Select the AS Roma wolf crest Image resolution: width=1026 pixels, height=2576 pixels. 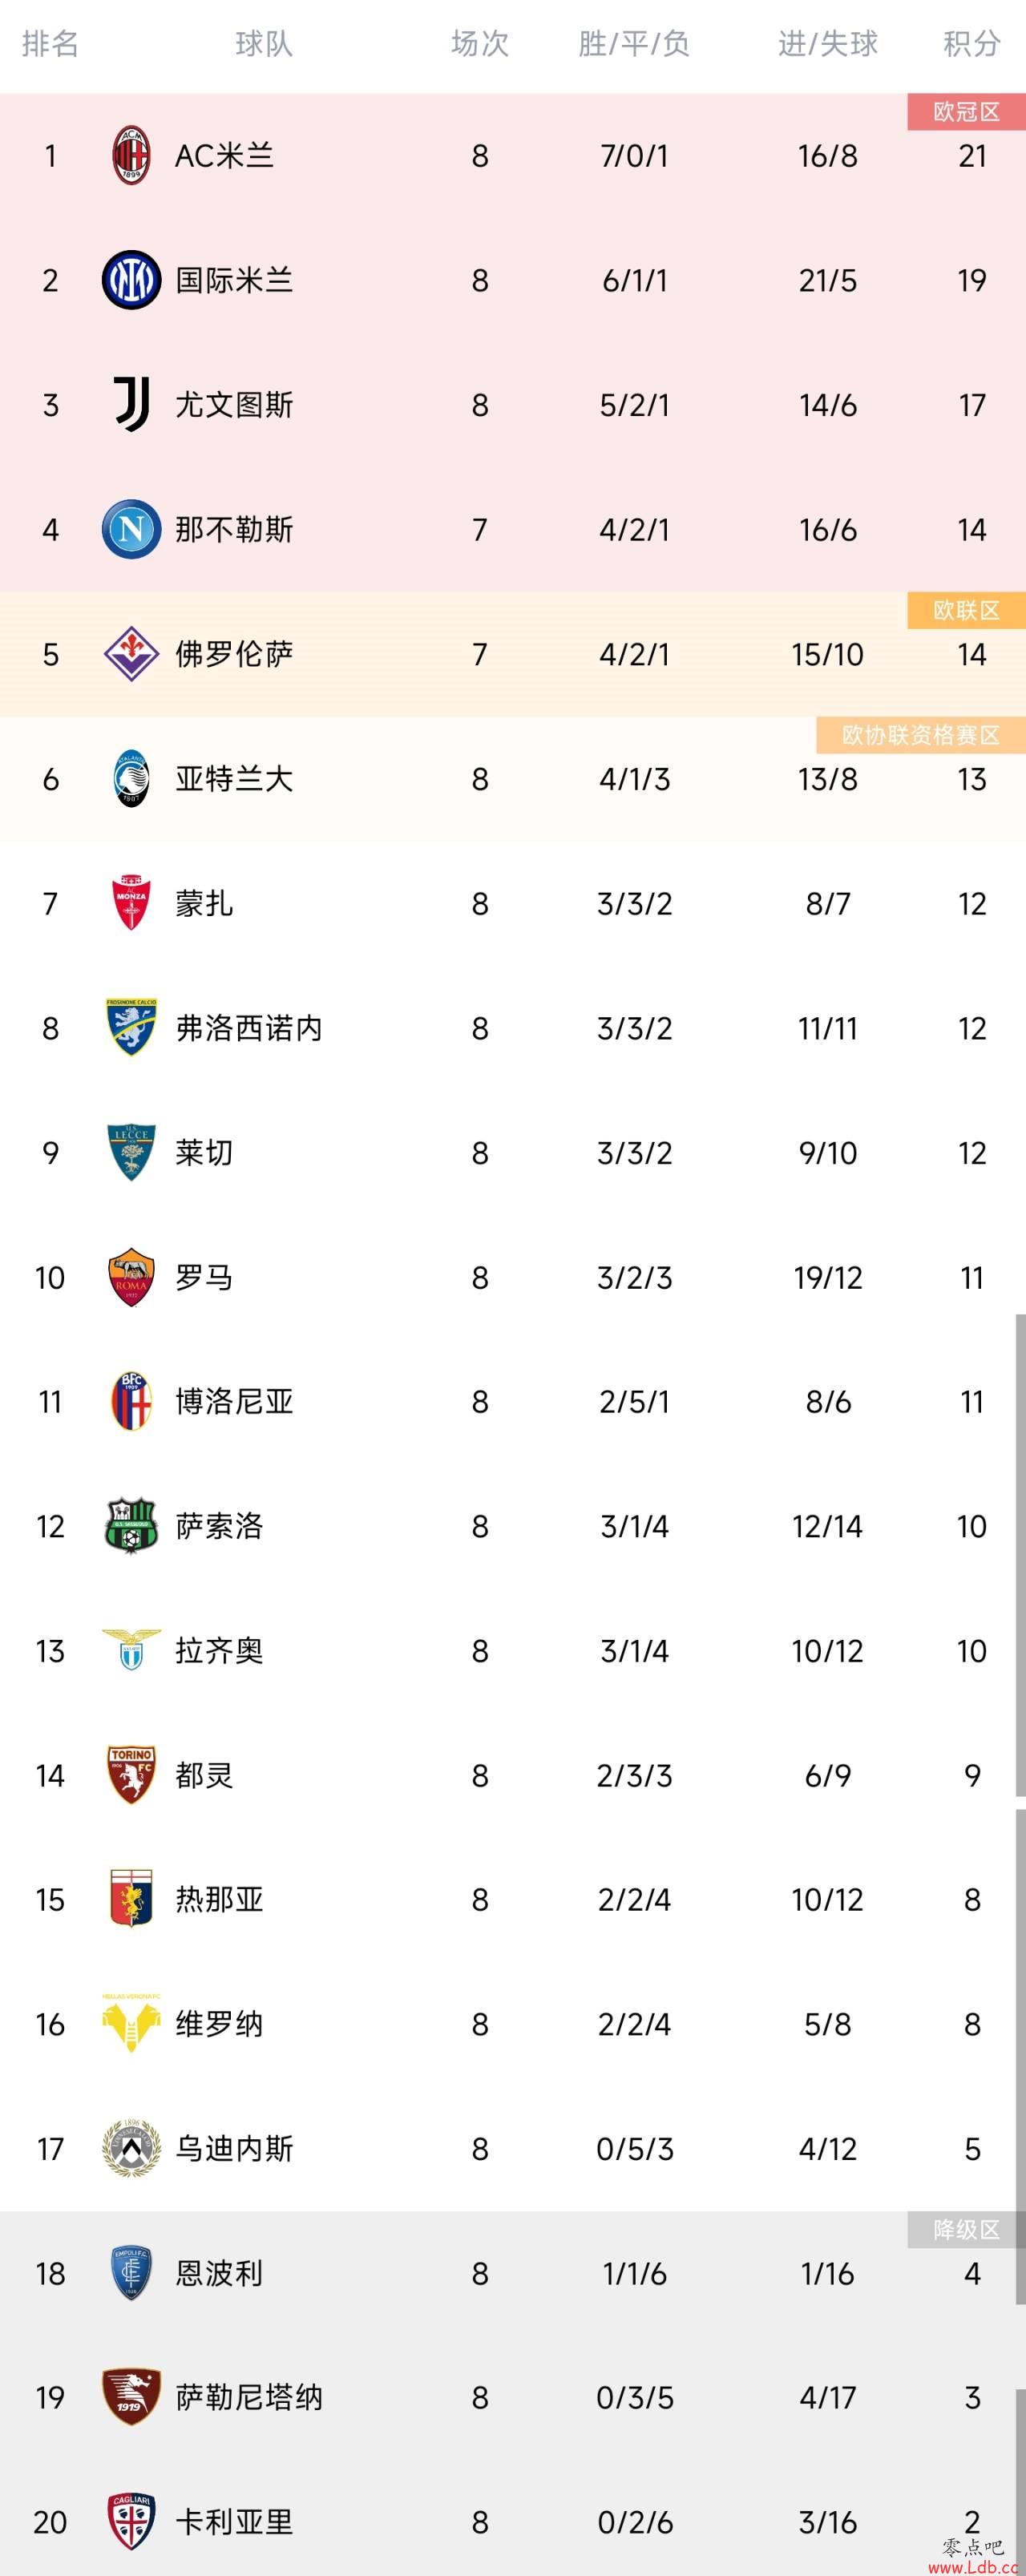tap(131, 1277)
